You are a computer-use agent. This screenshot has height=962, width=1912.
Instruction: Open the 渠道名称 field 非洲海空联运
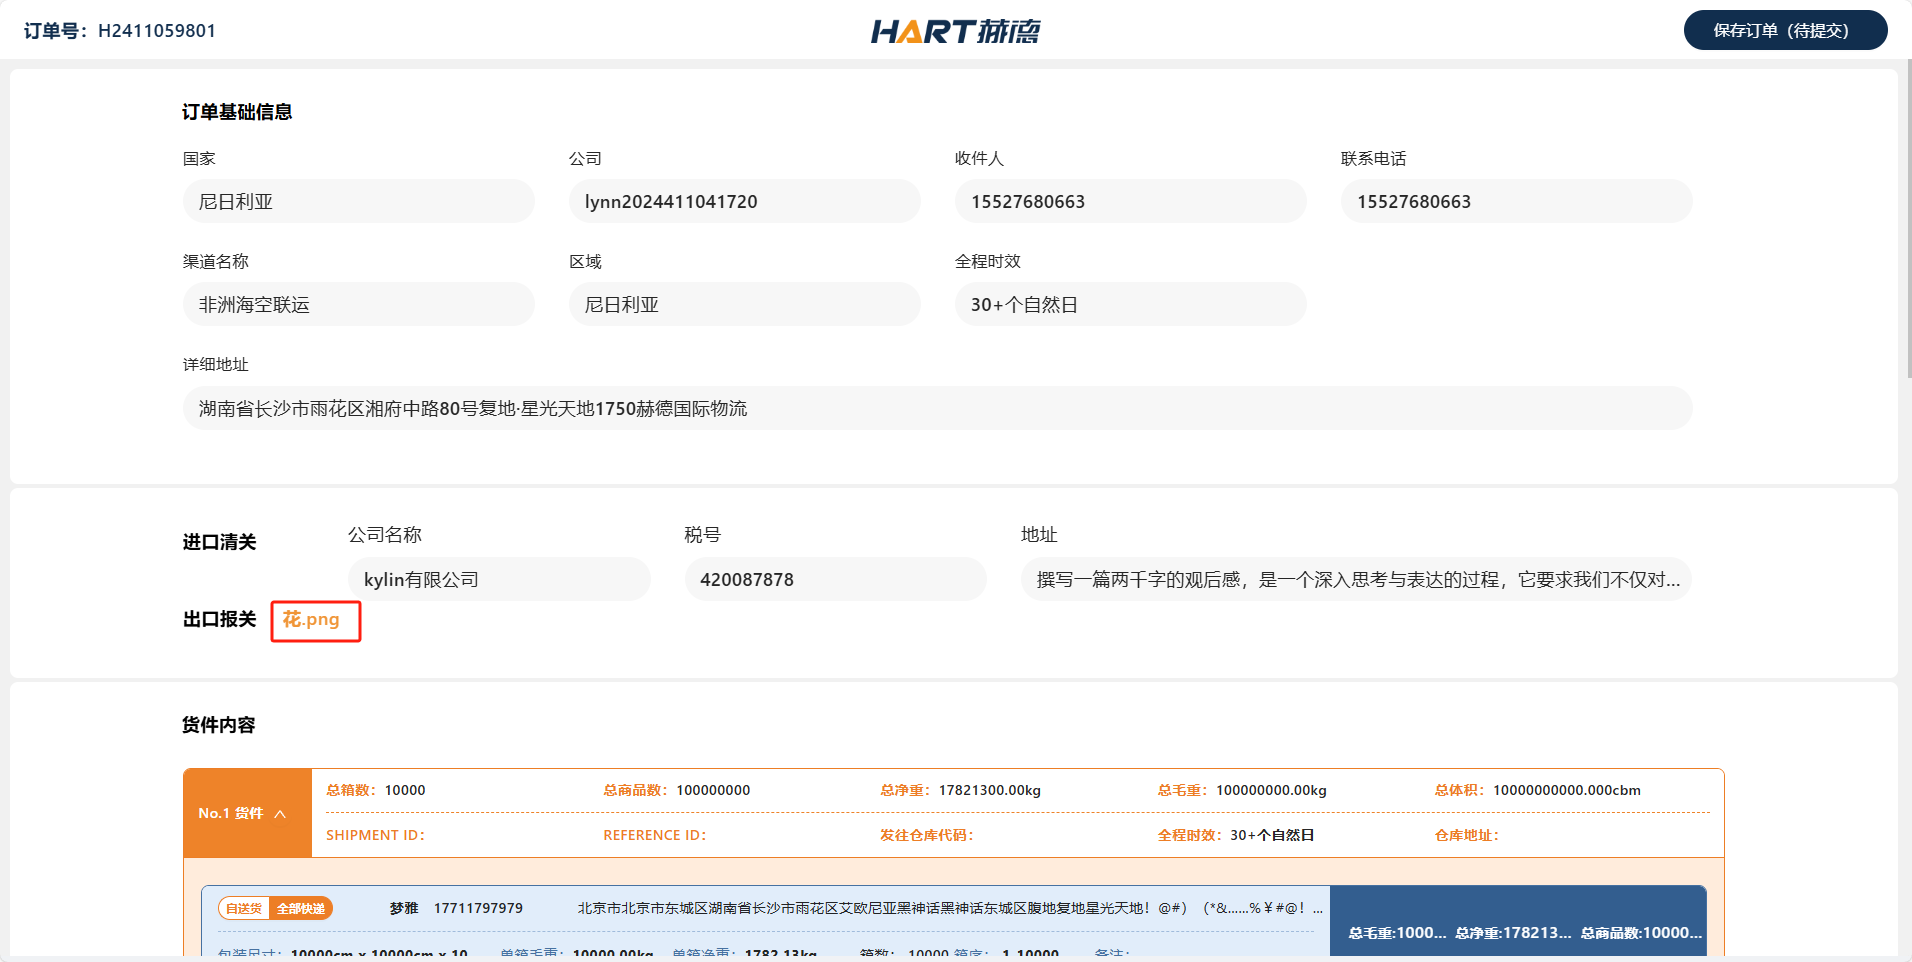tap(358, 305)
